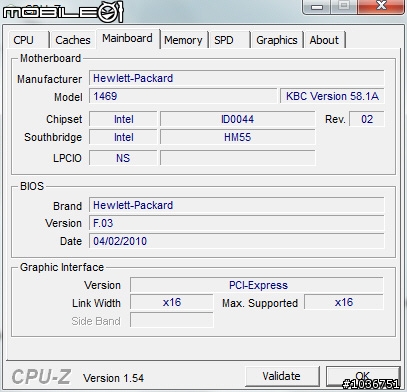Click the BIOS Date 04/02/2010 field

237,241
